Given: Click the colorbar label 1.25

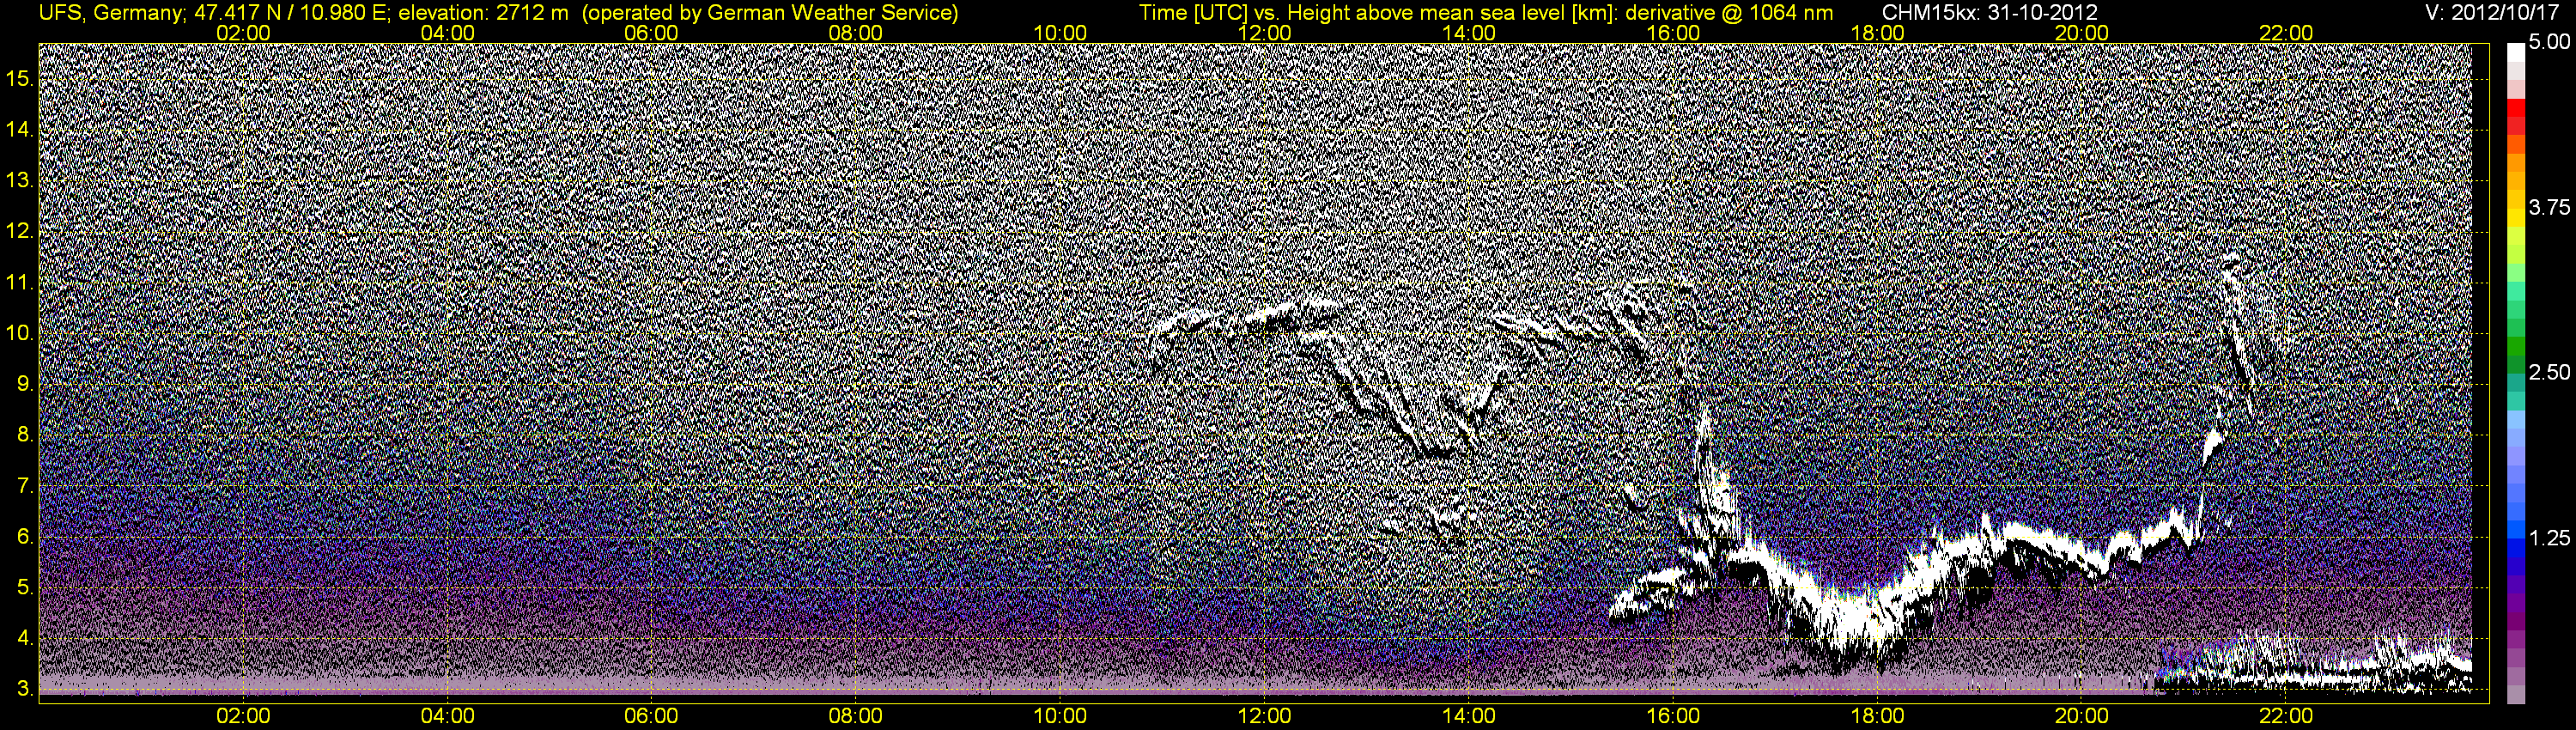Looking at the screenshot, I should tap(2549, 538).
